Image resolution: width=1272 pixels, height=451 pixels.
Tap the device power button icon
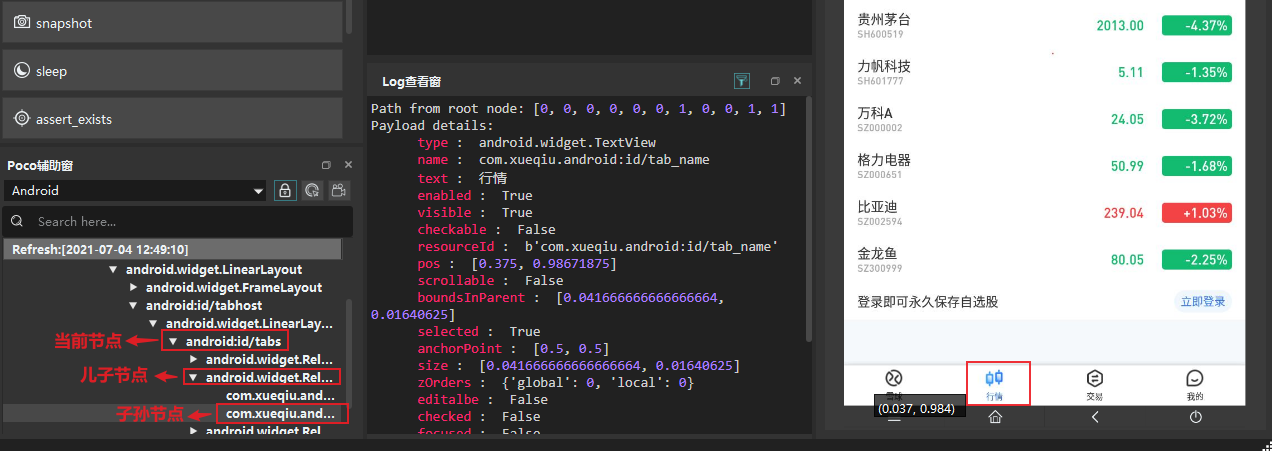click(x=1195, y=417)
